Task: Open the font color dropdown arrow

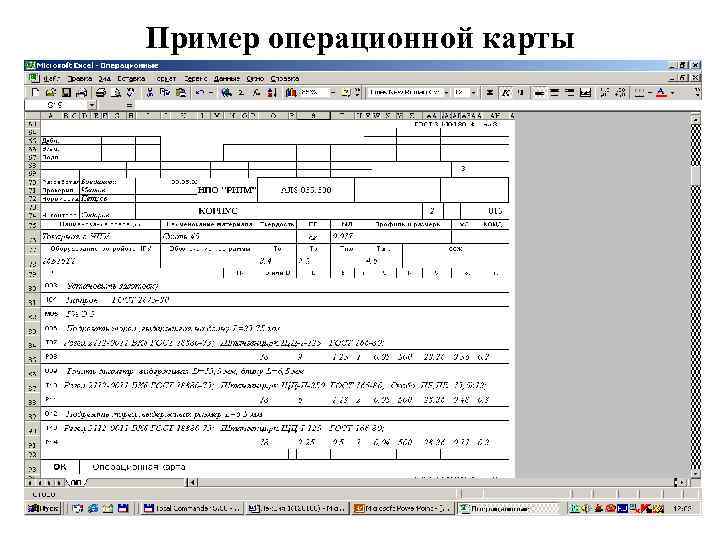Action: coord(672,93)
